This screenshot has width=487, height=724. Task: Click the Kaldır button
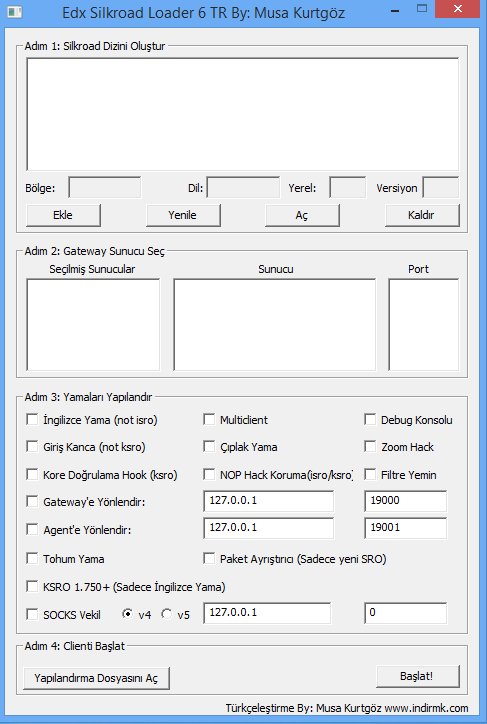point(422,215)
